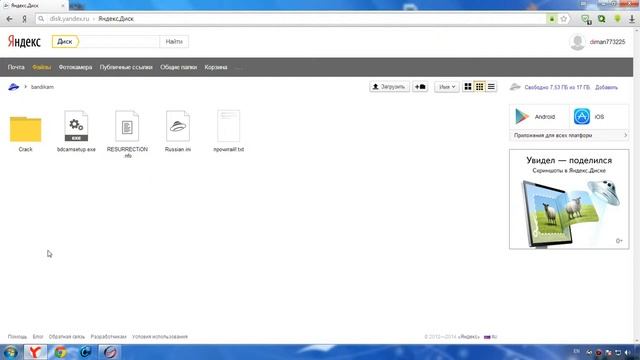Click the taskbar volume speaker icon

pyautogui.click(x=627, y=352)
